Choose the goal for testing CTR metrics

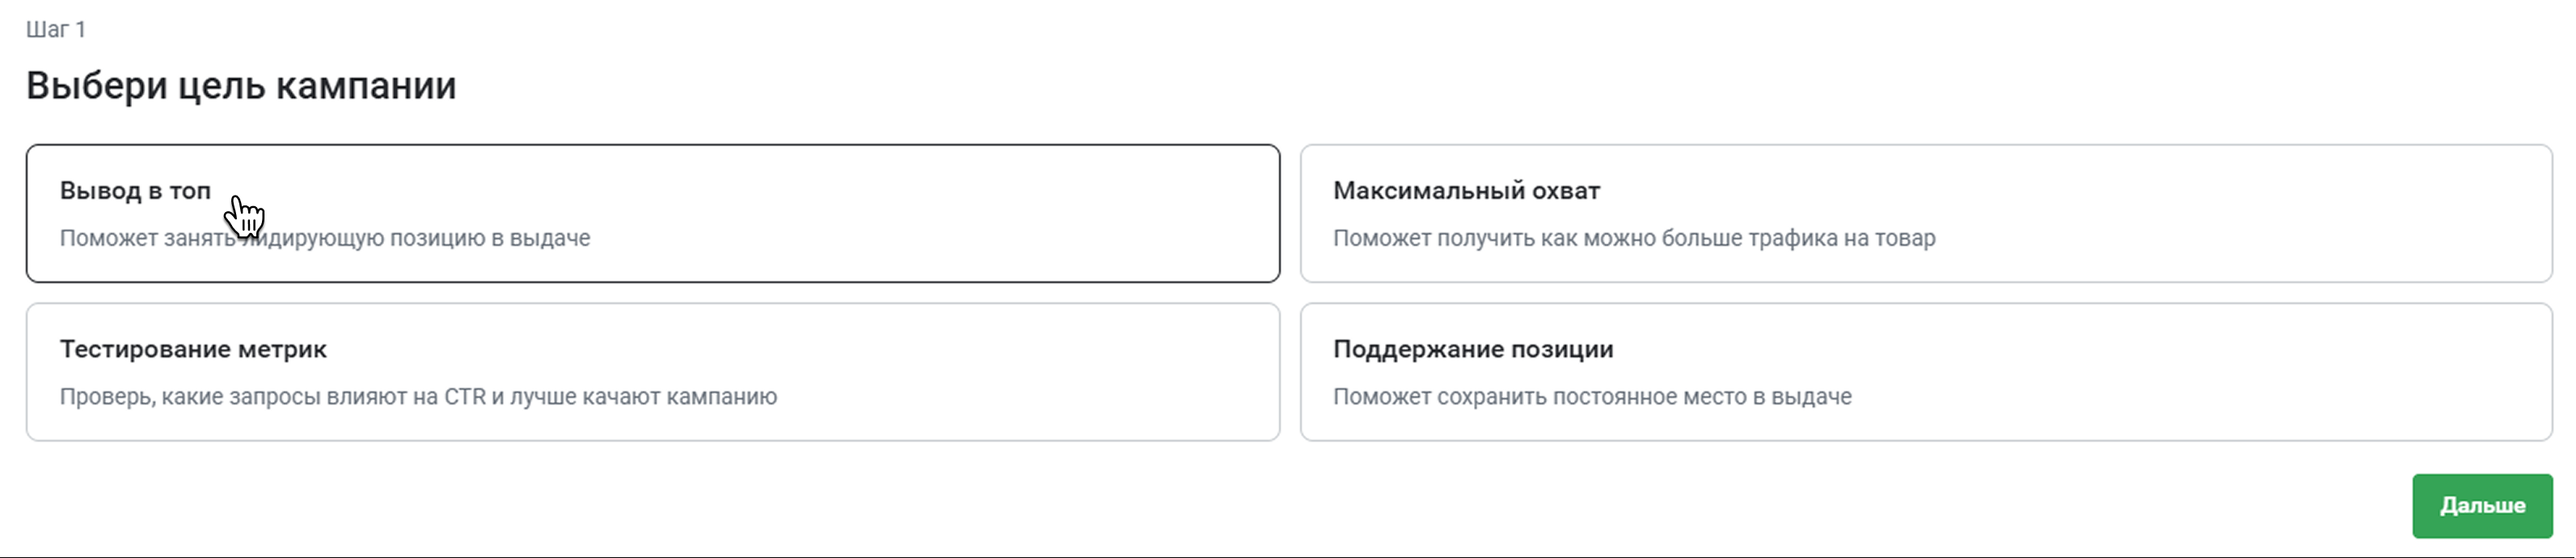(653, 372)
